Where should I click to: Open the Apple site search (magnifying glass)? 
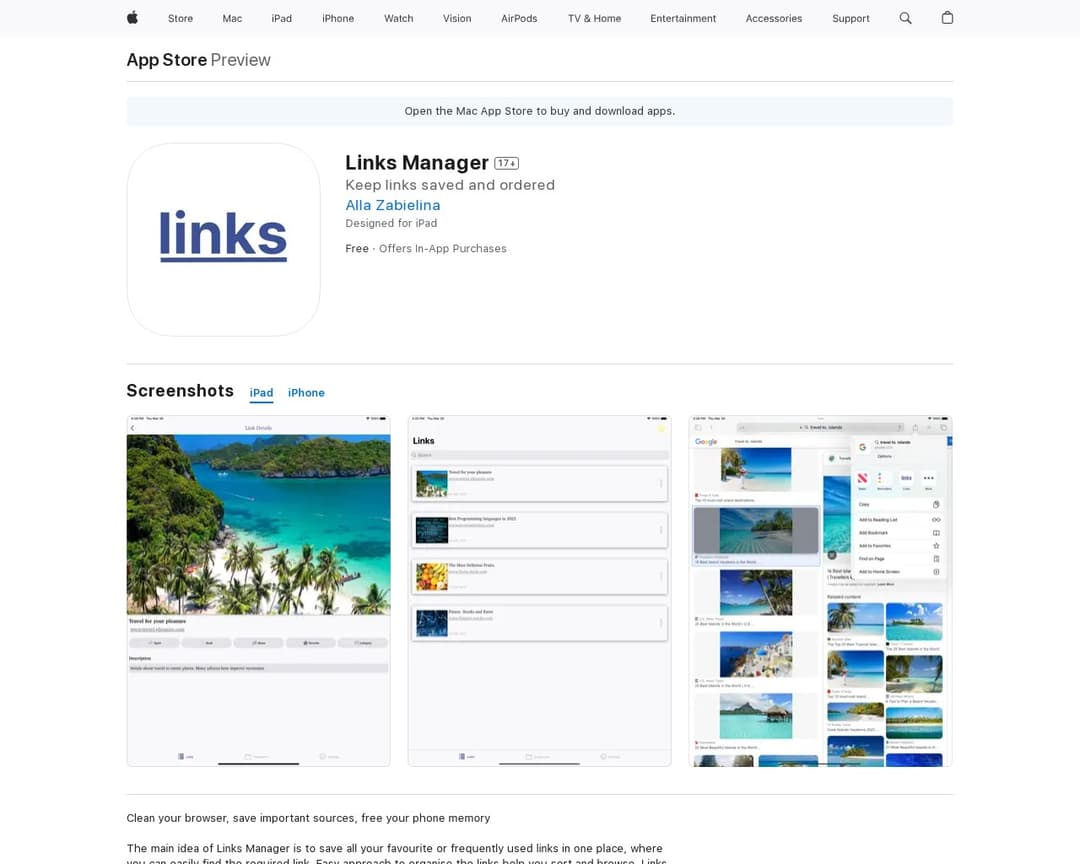905,18
